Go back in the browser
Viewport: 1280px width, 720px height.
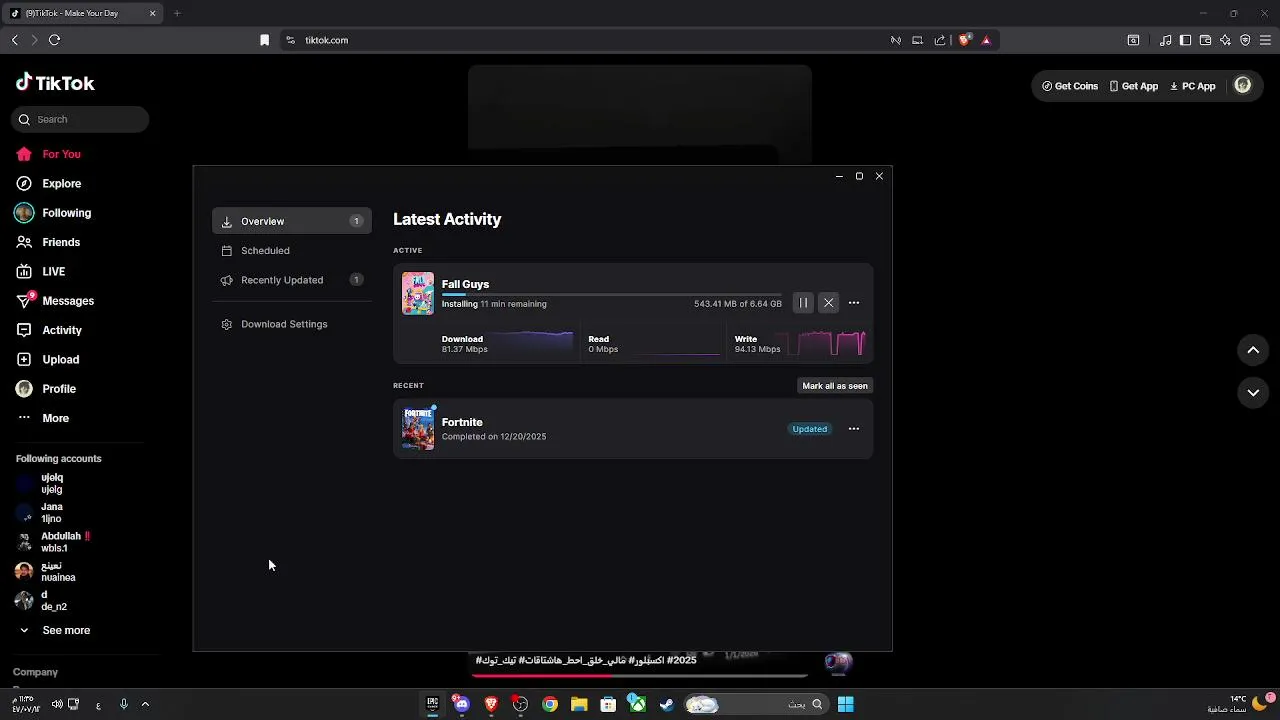pos(14,40)
